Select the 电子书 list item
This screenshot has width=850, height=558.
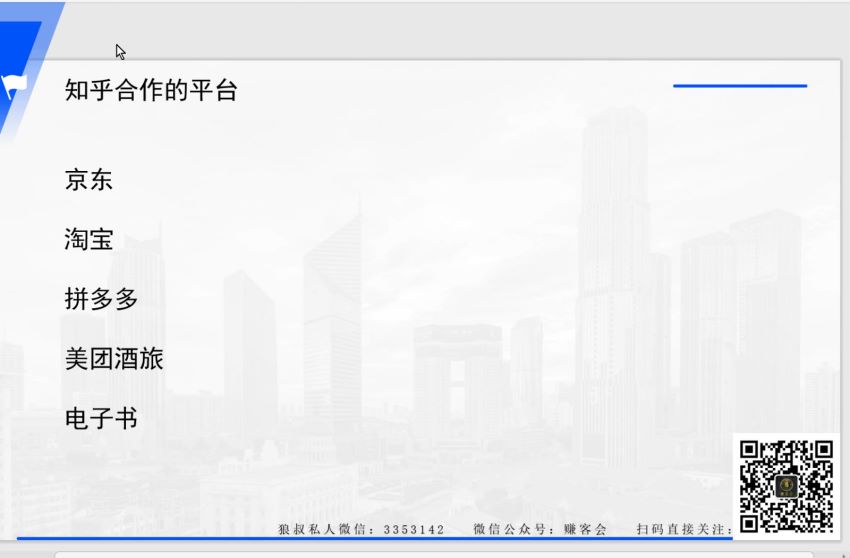coord(101,419)
